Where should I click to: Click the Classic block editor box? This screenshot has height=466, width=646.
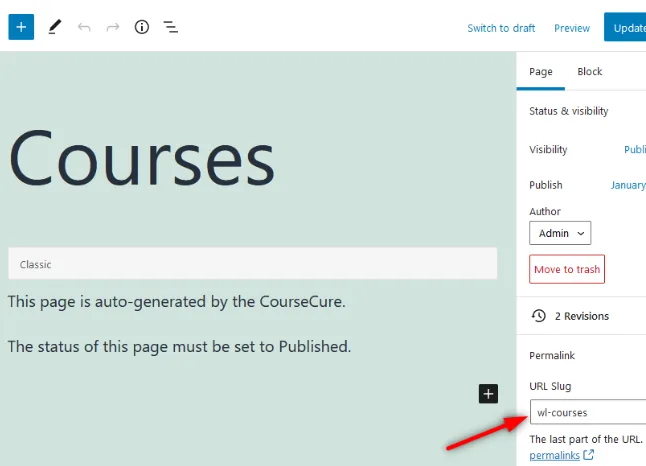pyautogui.click(x=252, y=264)
